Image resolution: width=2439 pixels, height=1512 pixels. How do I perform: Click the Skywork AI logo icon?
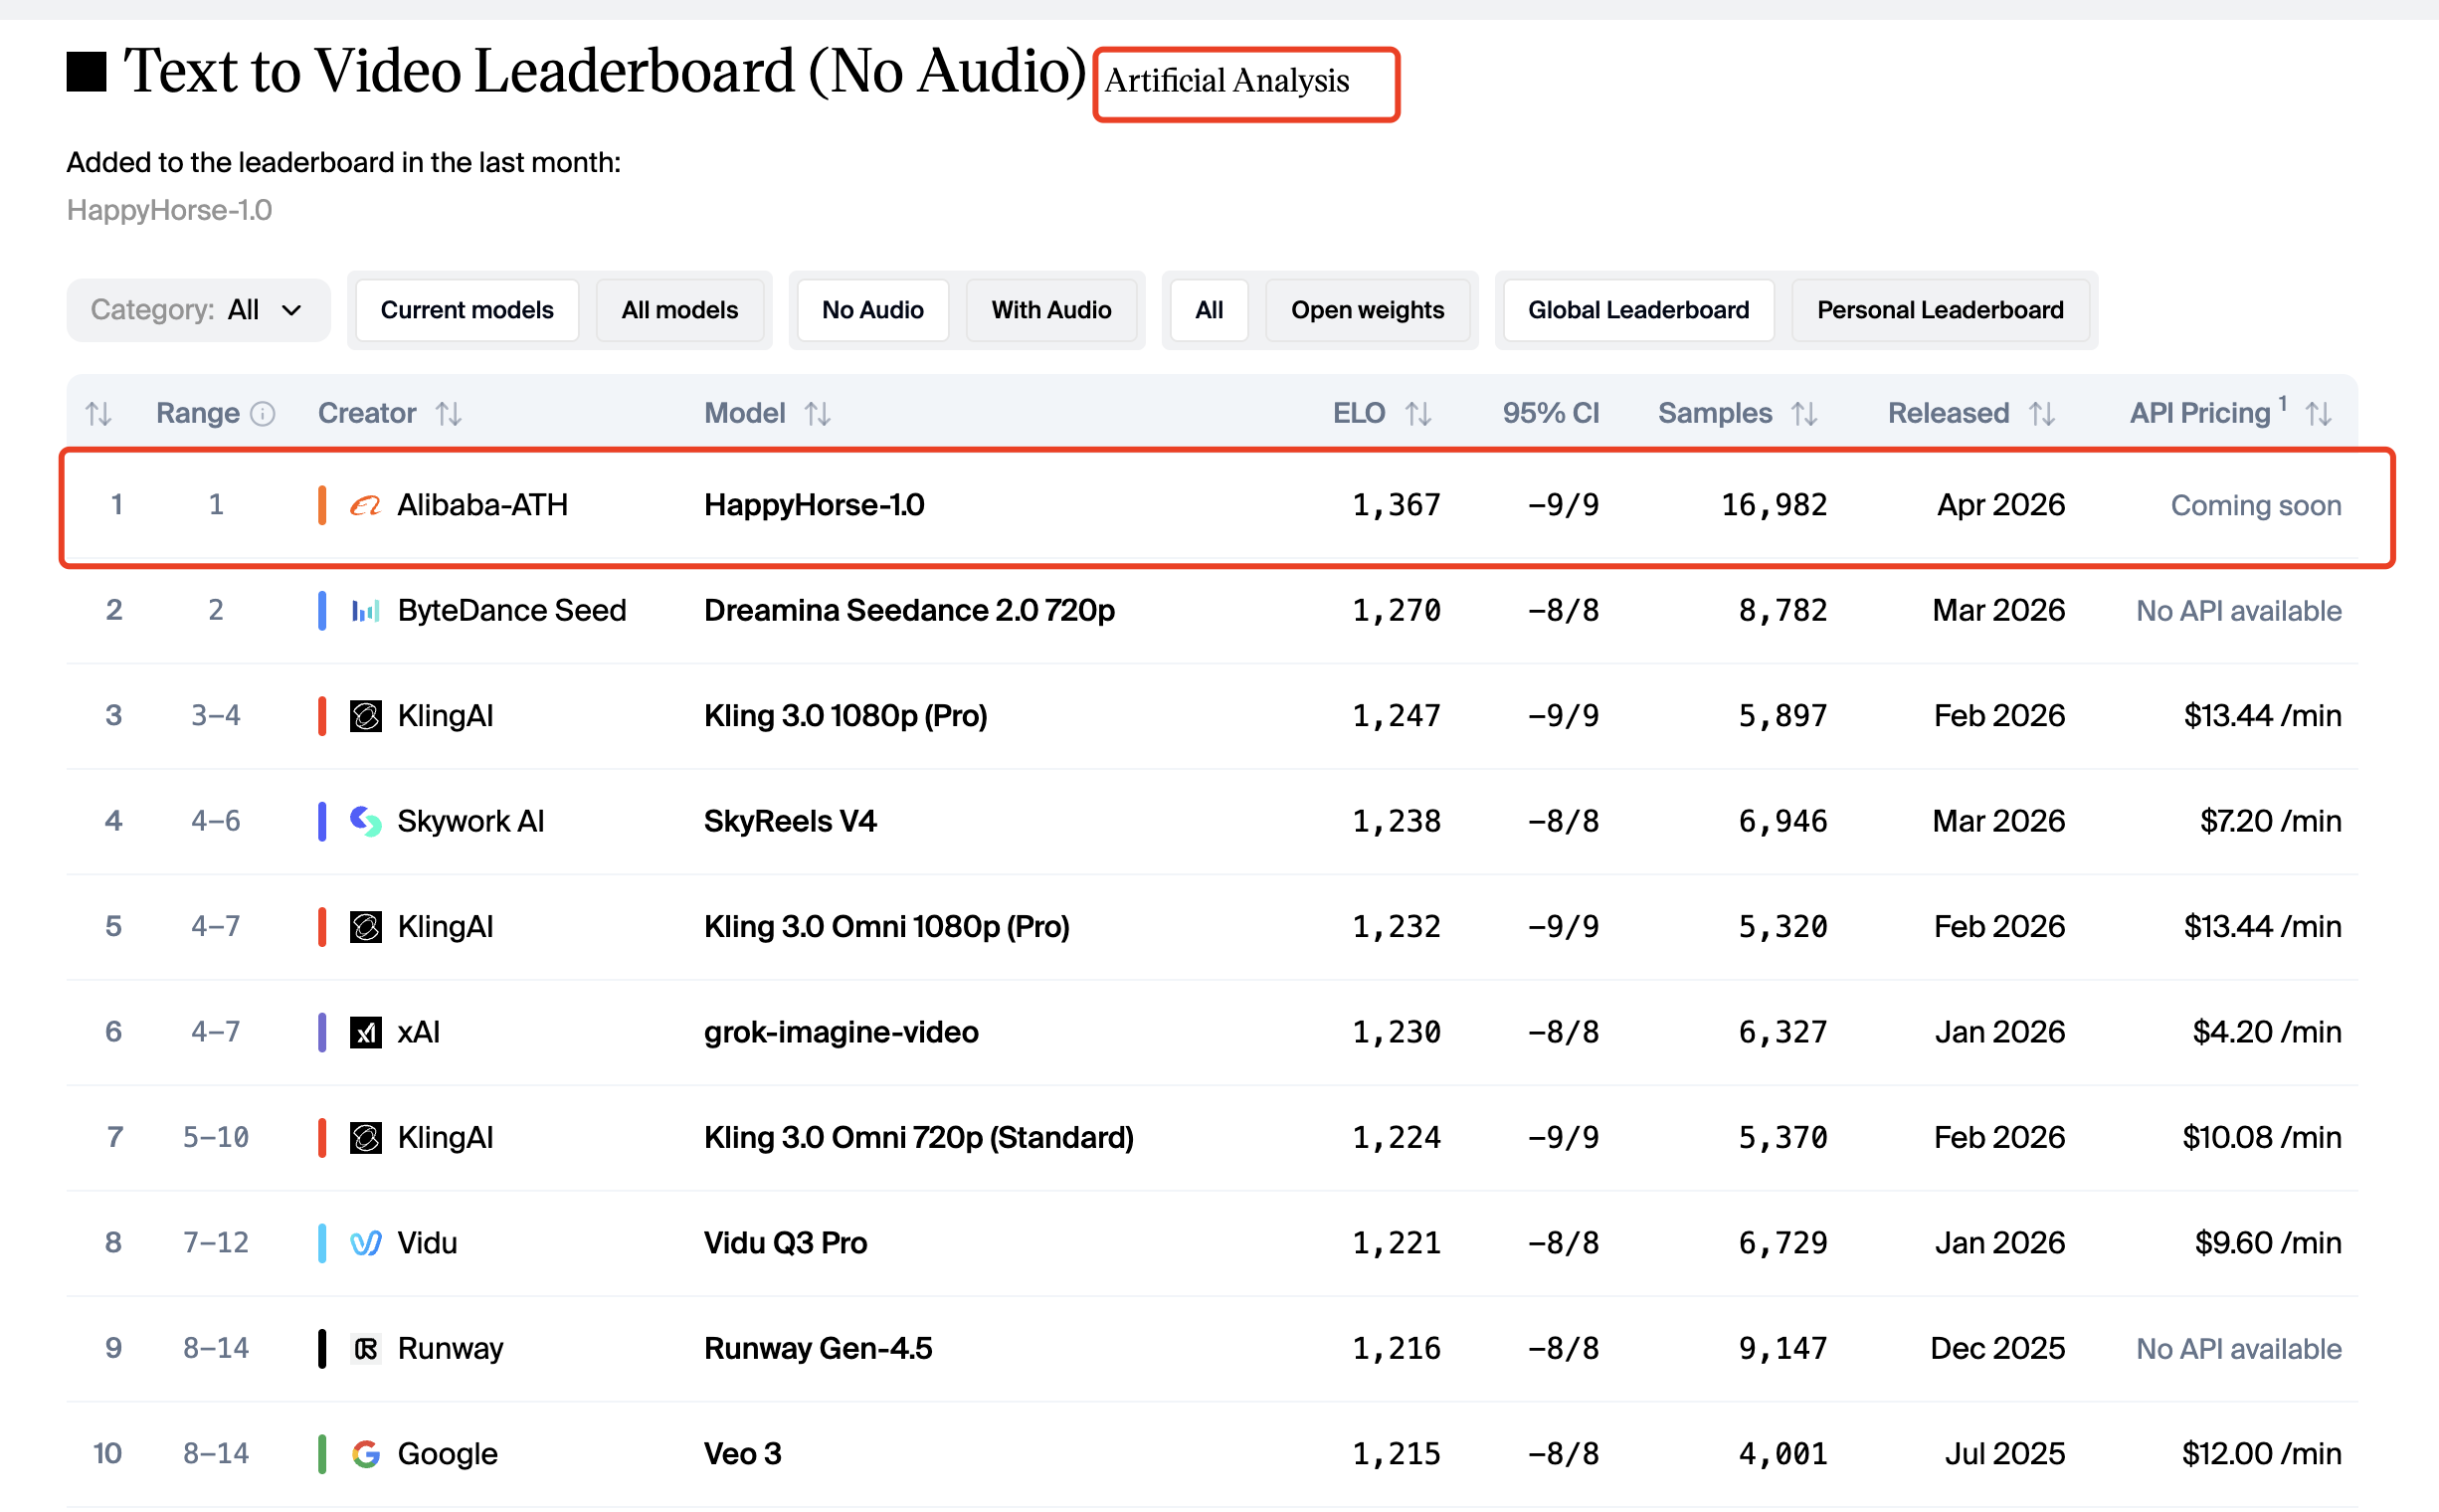pos(365,821)
